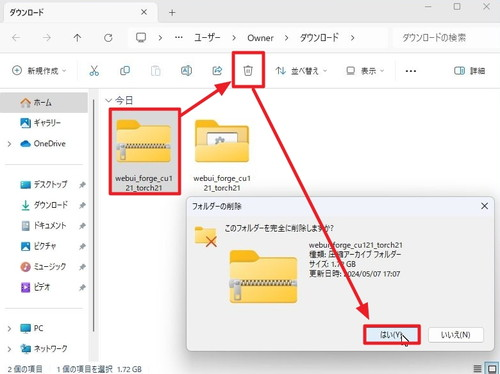Select the zipped webui_forge_cu121_torch21 archive

(144, 152)
